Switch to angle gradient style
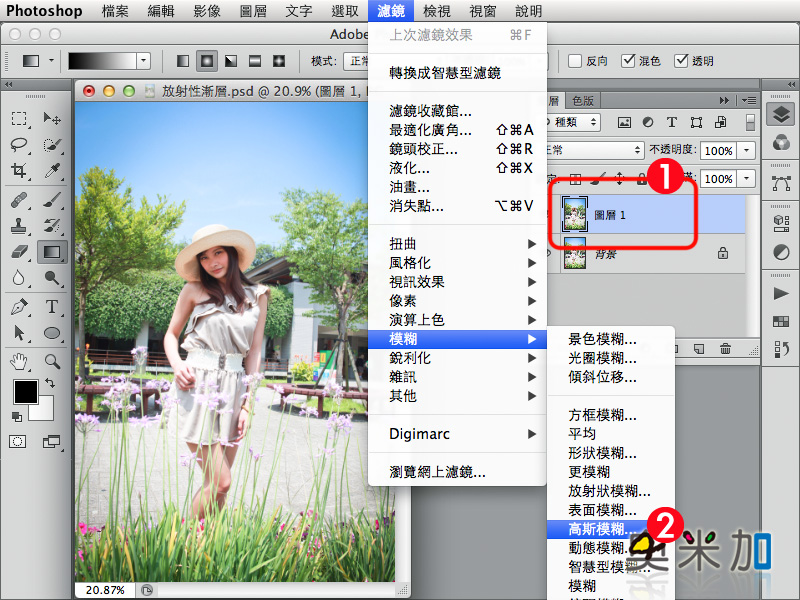Image resolution: width=800 pixels, height=600 pixels. [231, 61]
